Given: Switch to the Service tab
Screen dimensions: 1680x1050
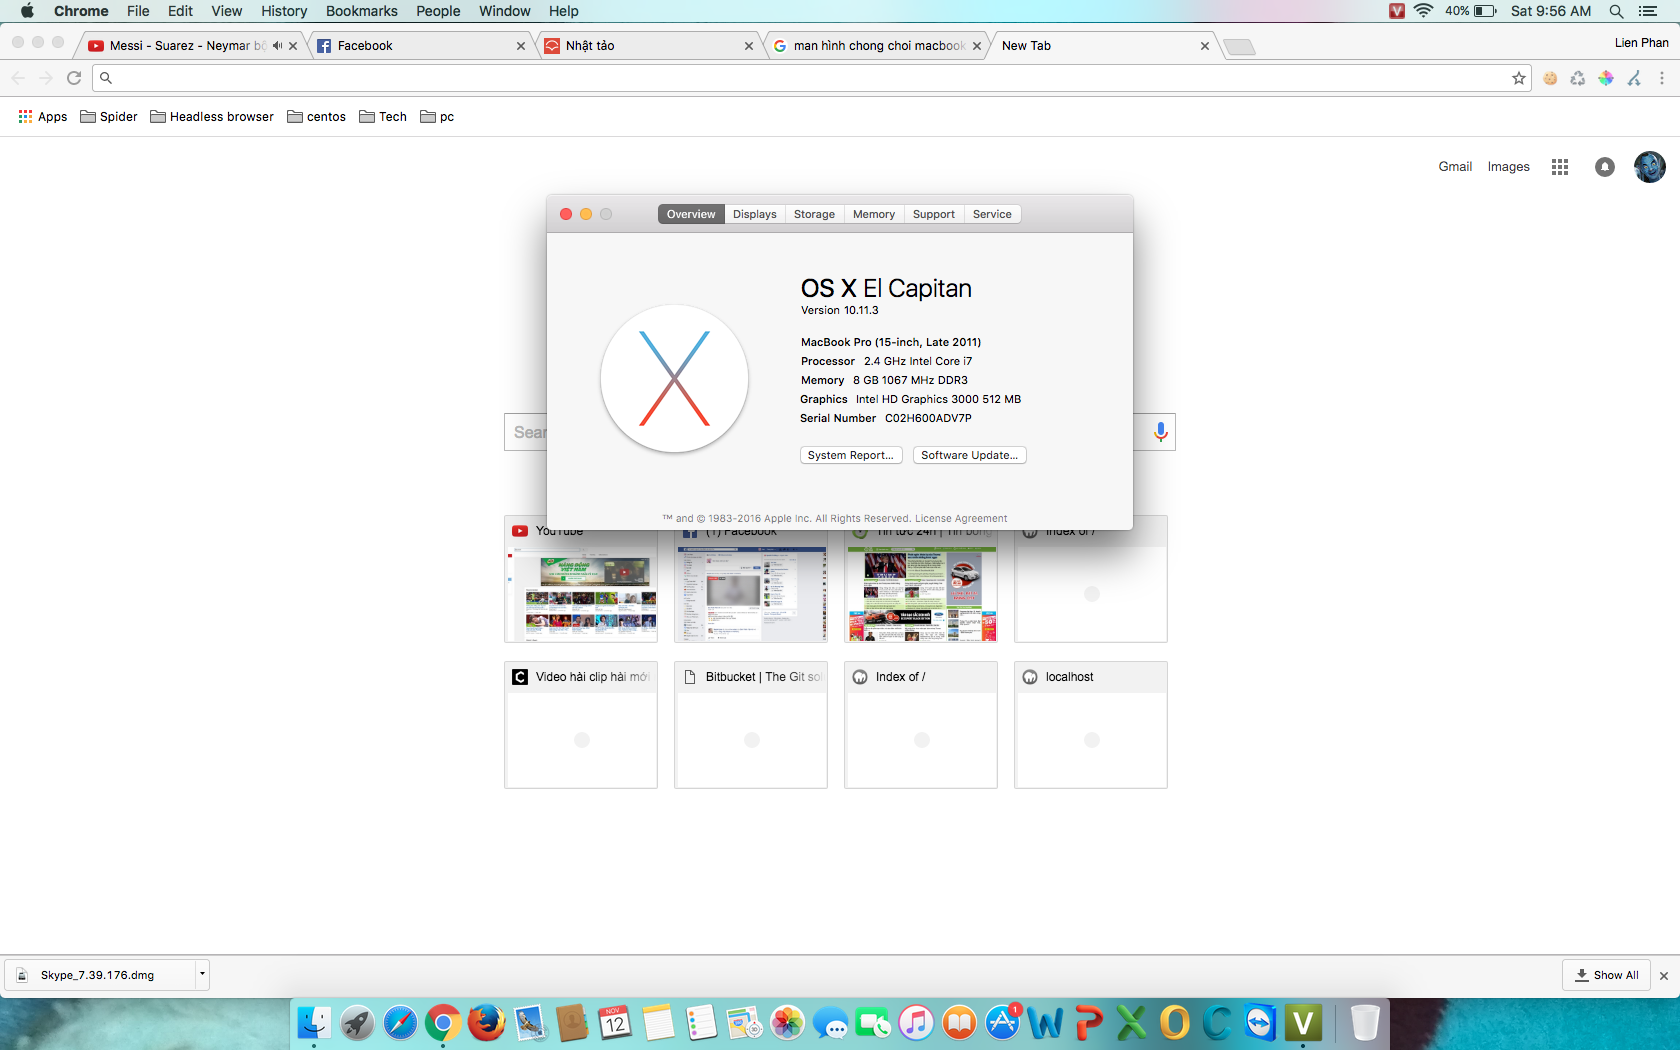Looking at the screenshot, I should pos(992,214).
